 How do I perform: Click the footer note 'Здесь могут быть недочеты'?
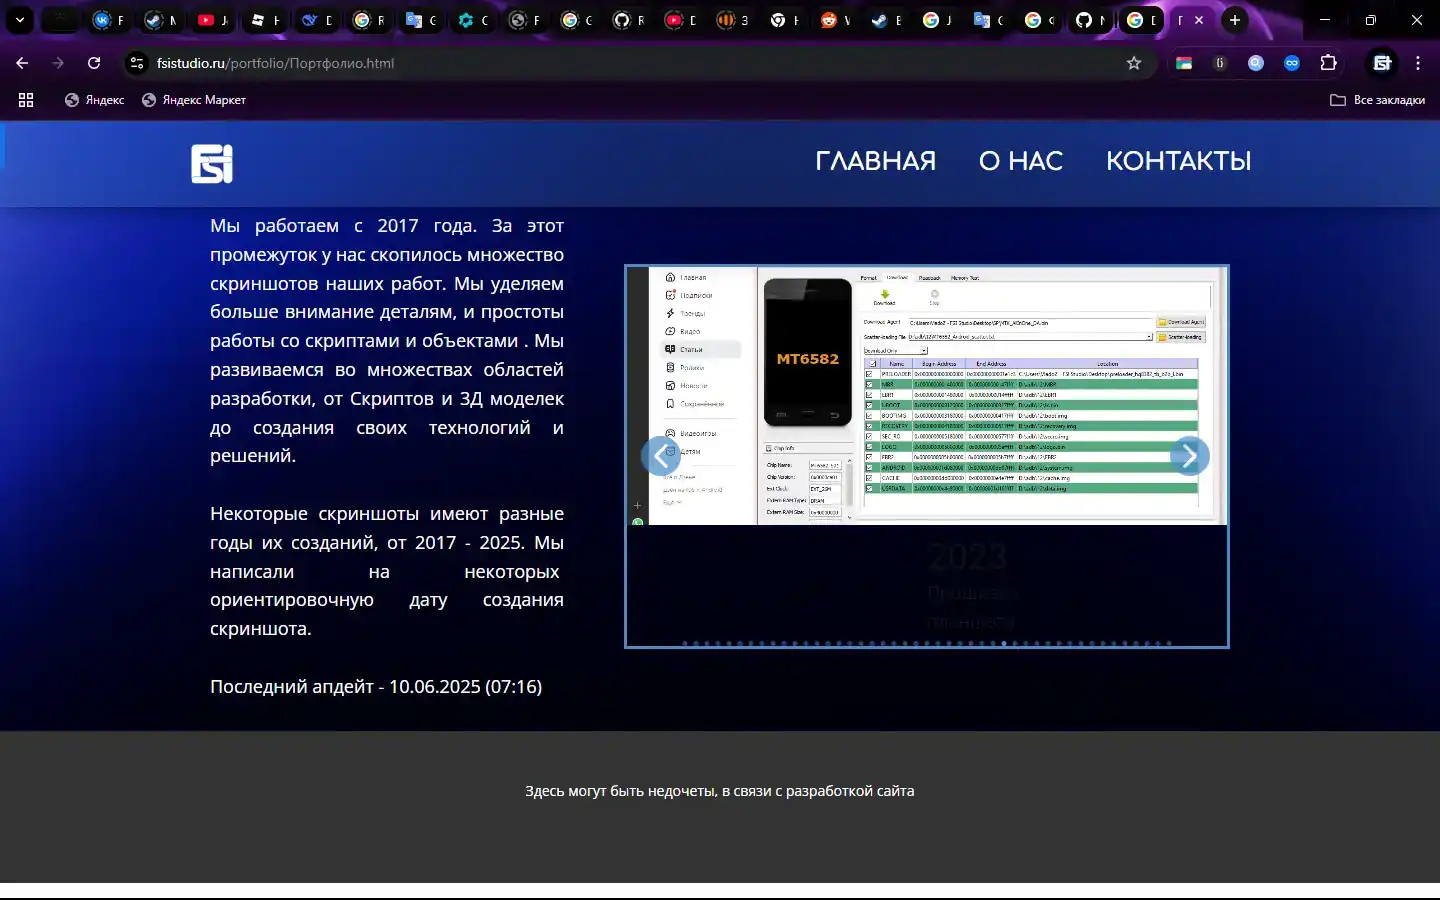[x=720, y=791]
